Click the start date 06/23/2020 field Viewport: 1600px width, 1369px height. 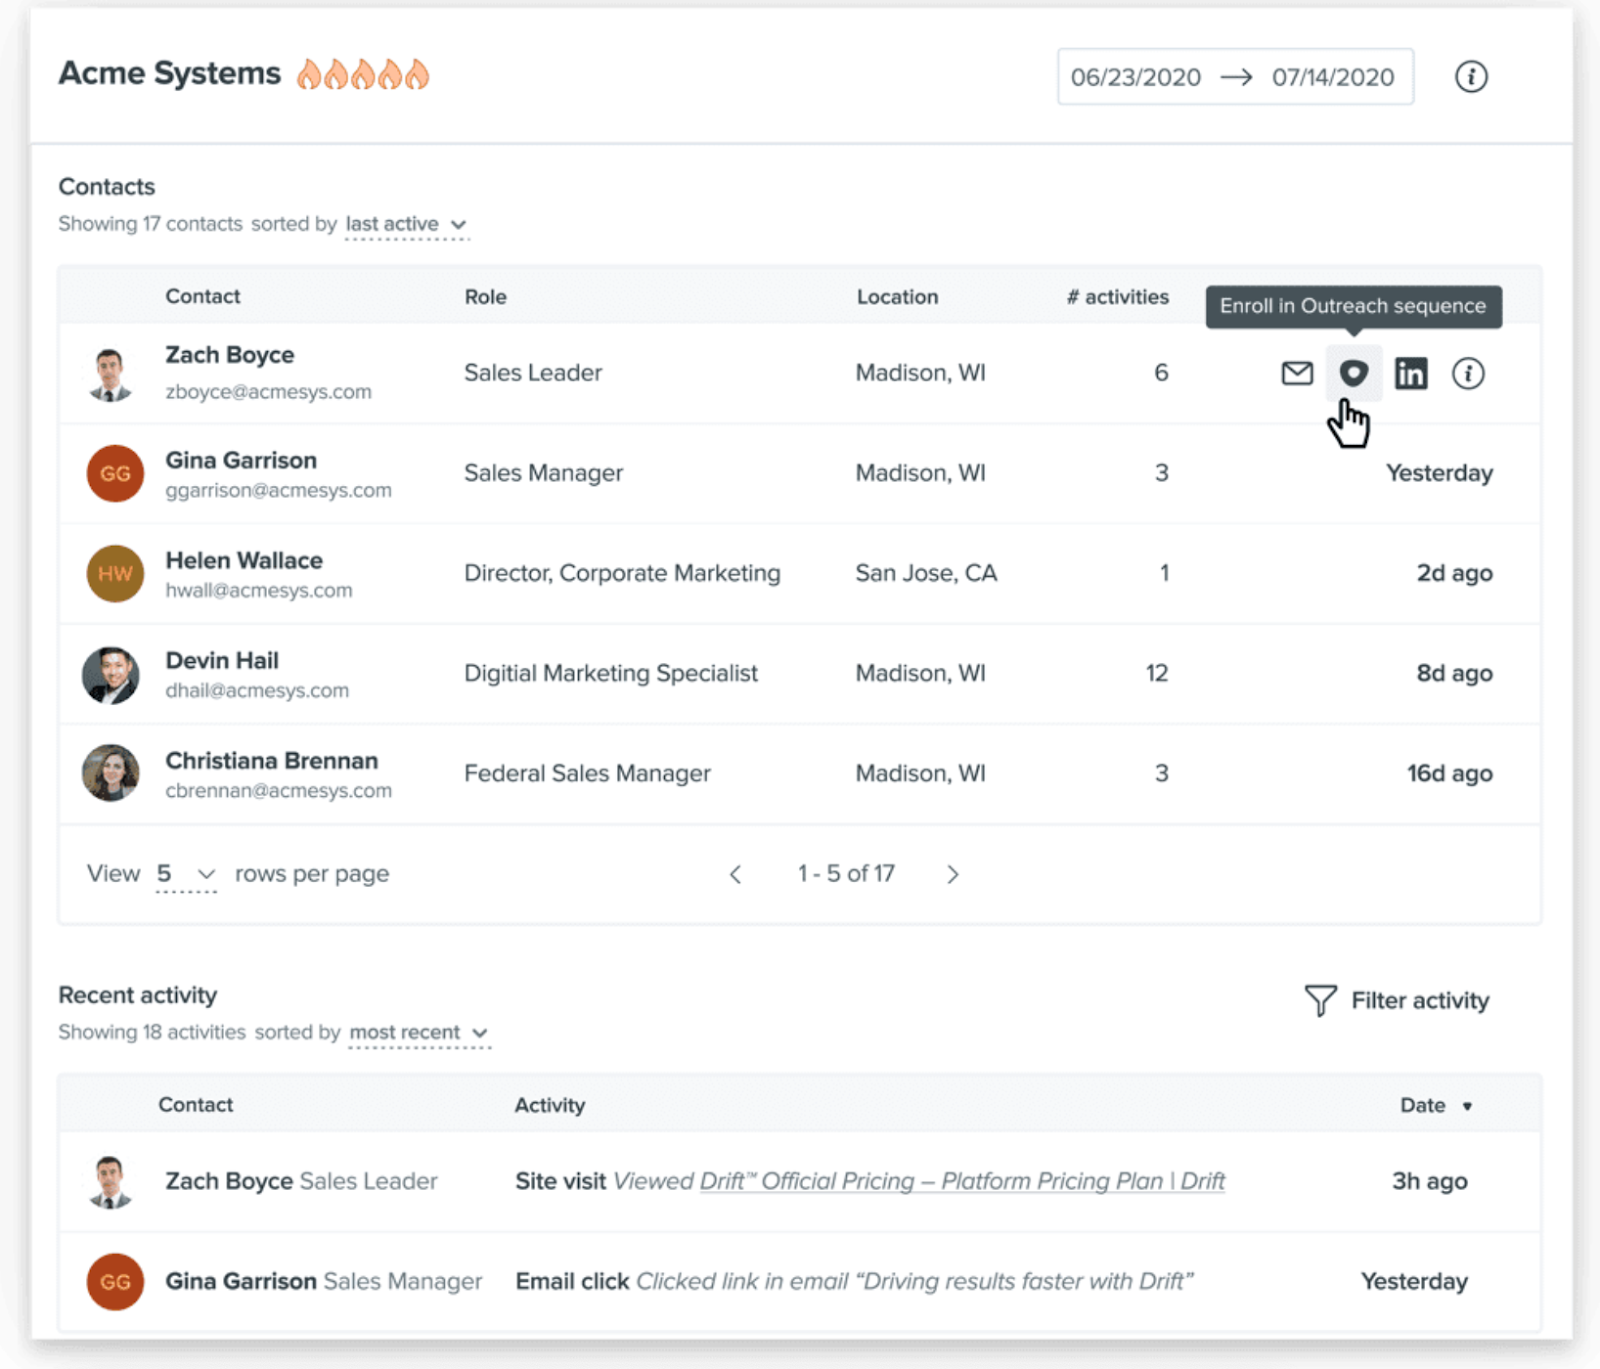[x=1135, y=77]
